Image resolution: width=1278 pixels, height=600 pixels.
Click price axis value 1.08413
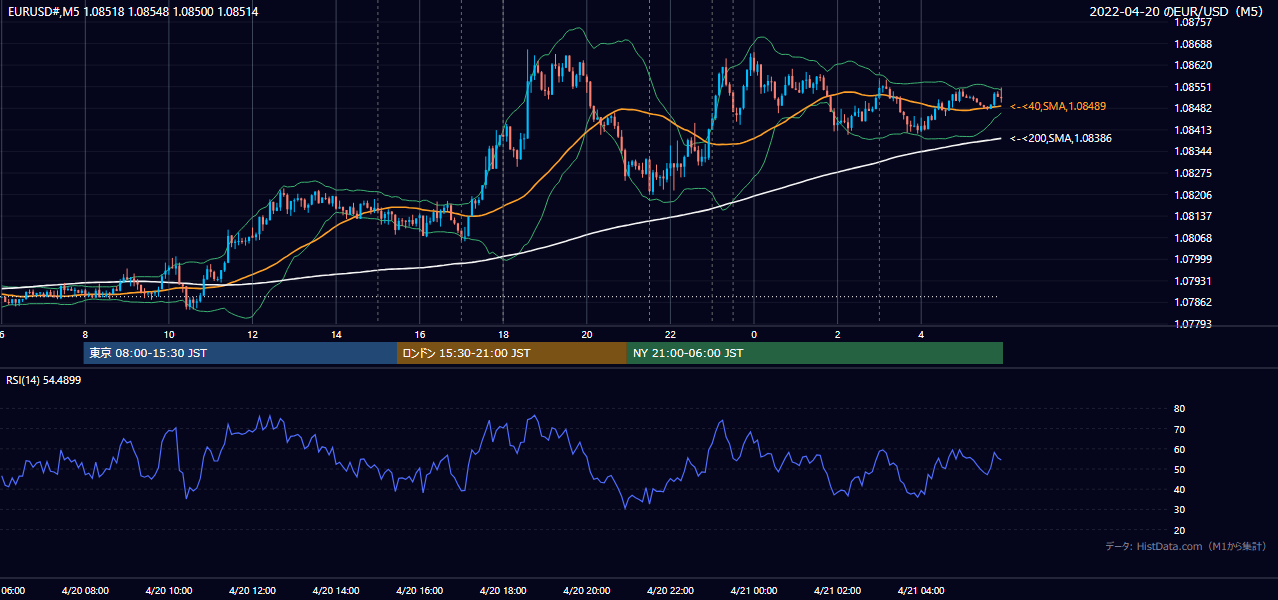click(x=1193, y=130)
